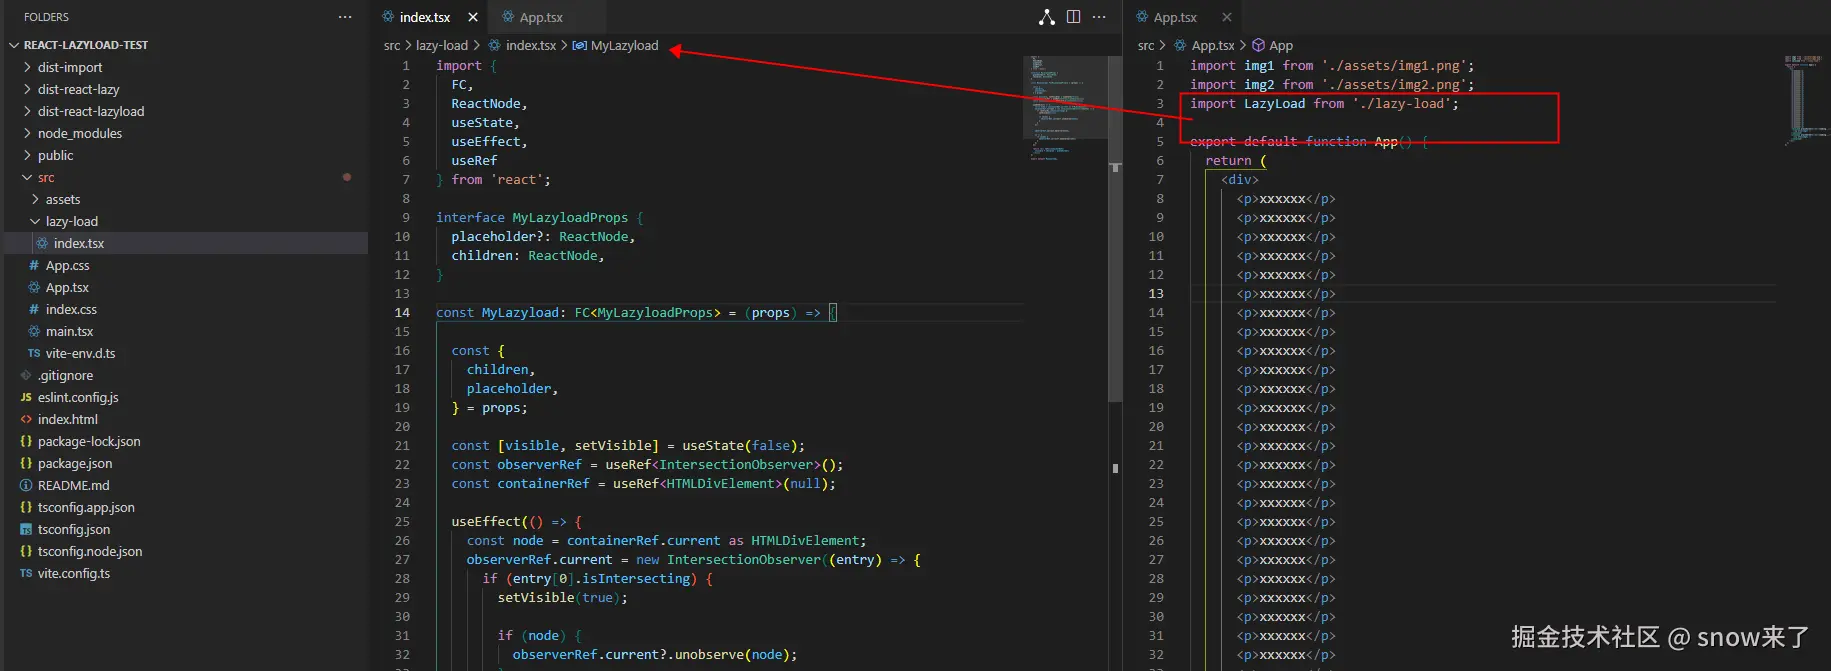The image size is (1831, 671).
Task: Open App.css in the explorer
Action: click(x=67, y=265)
